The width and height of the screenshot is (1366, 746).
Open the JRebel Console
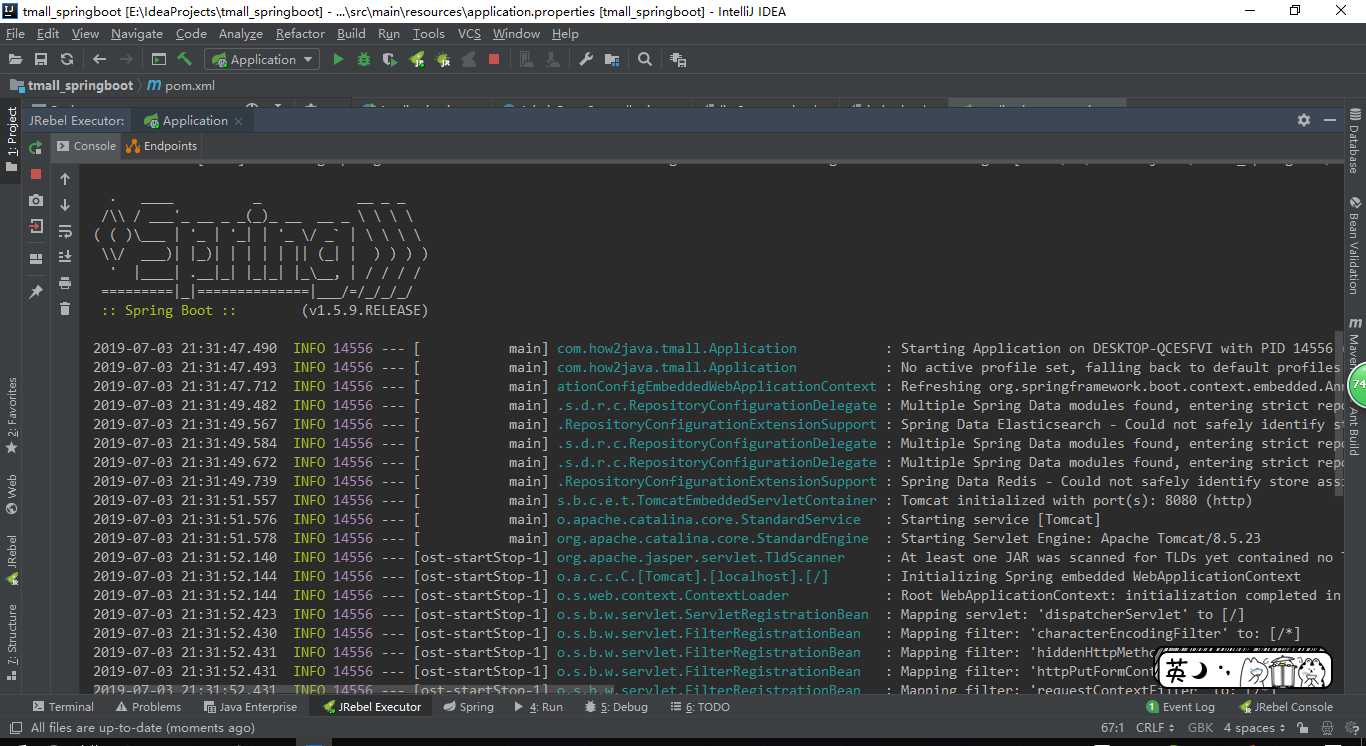[1286, 707]
